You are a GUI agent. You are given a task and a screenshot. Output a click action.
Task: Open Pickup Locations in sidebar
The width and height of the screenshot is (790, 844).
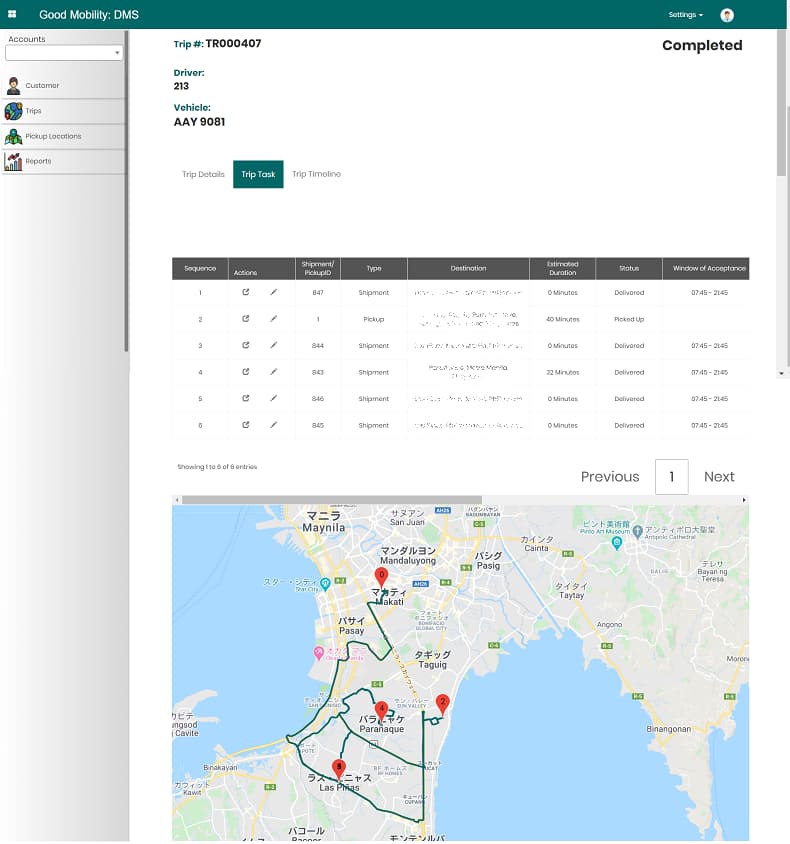53,136
